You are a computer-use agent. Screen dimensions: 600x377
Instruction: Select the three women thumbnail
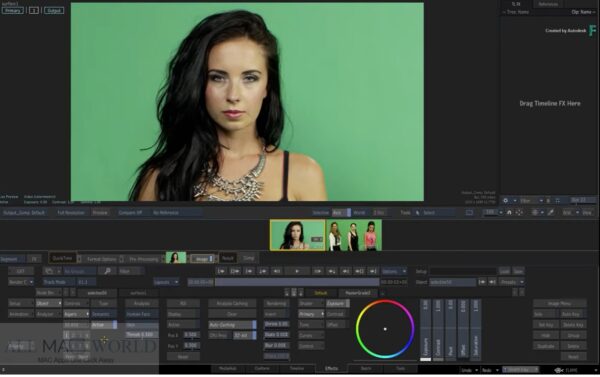click(354, 235)
